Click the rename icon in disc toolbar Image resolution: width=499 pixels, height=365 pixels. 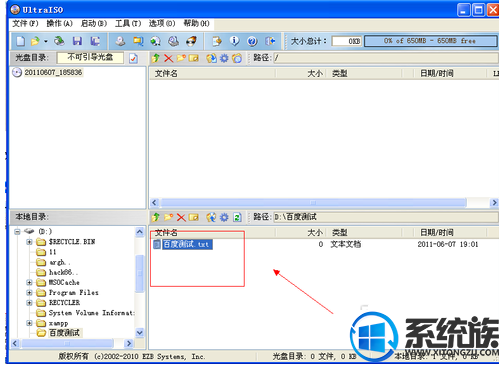194,58
